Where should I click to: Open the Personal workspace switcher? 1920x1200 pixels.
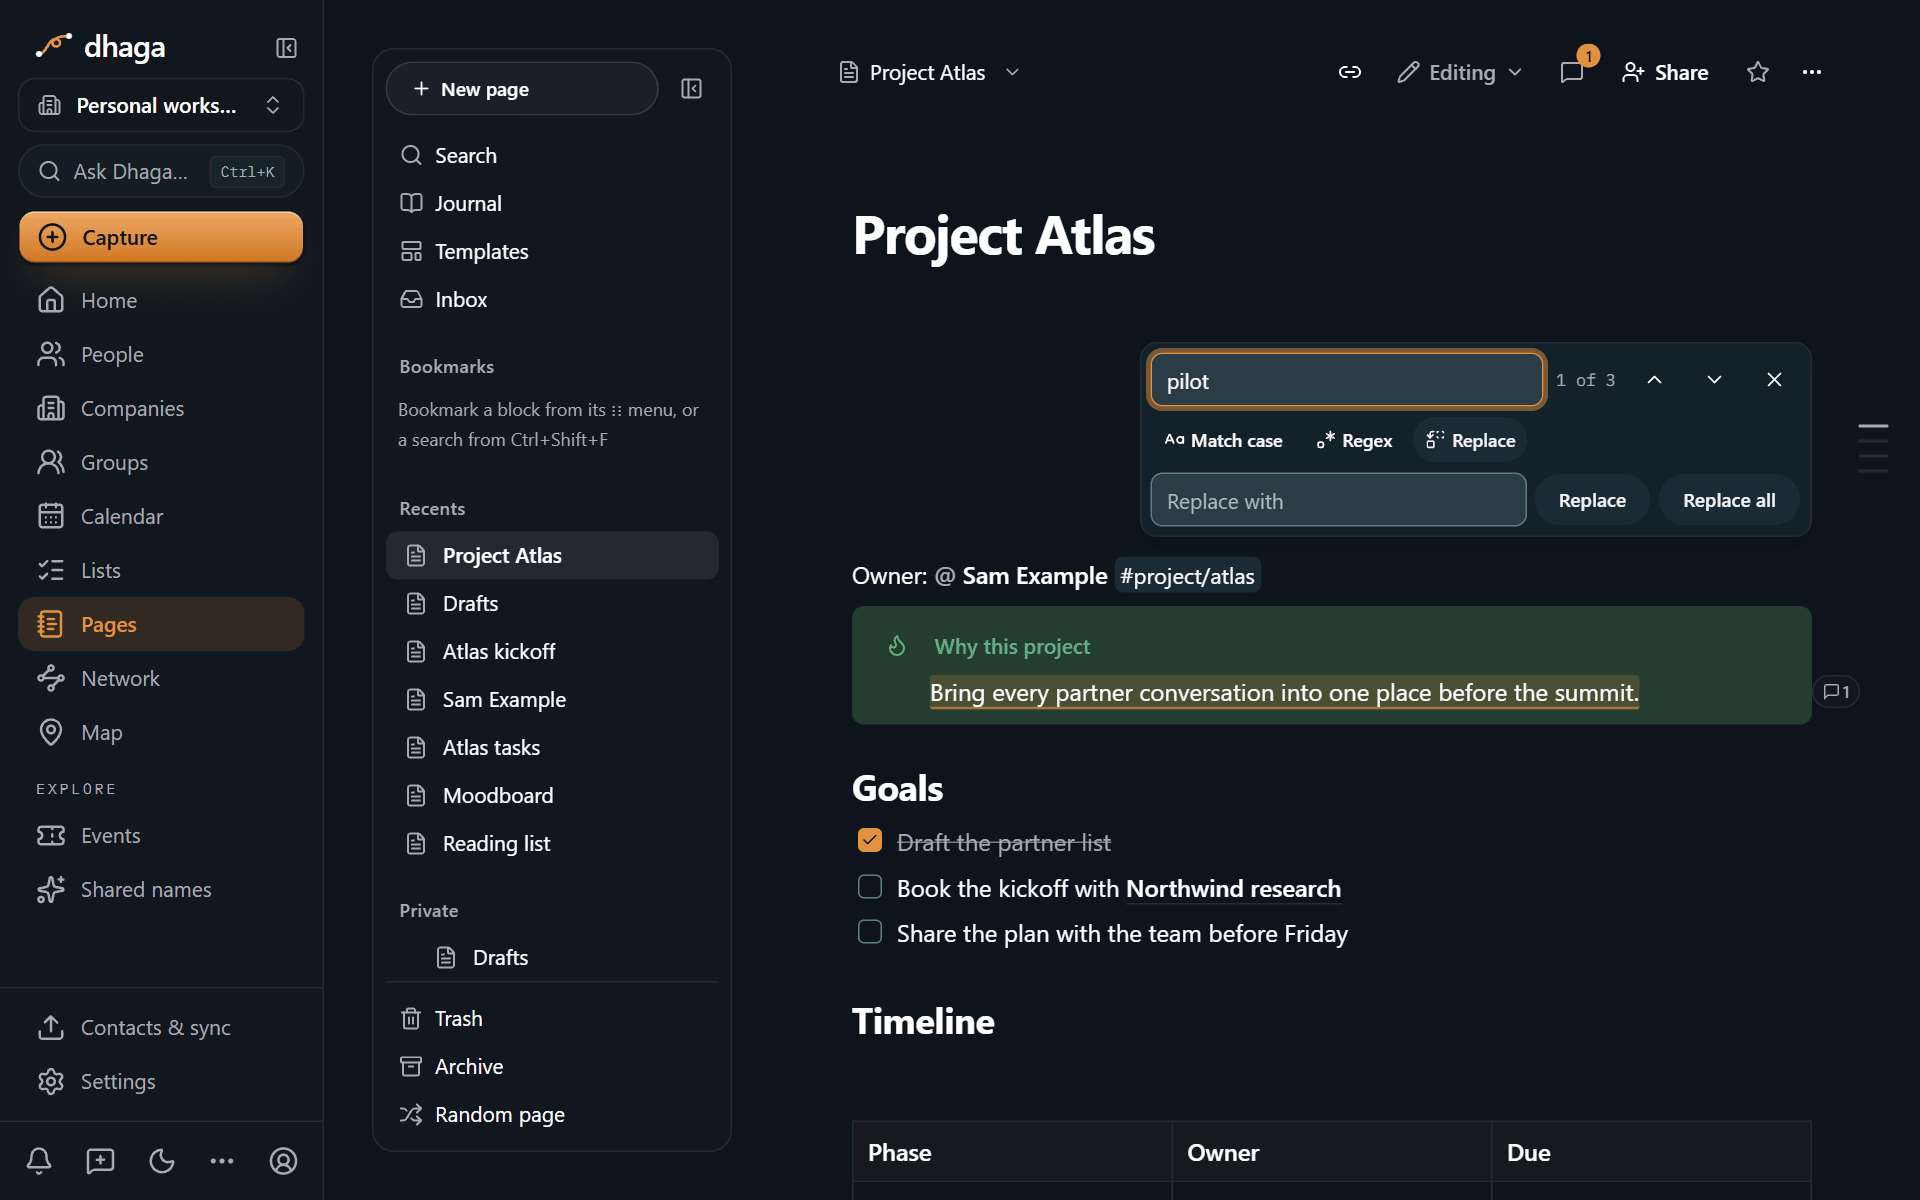[x=161, y=105]
